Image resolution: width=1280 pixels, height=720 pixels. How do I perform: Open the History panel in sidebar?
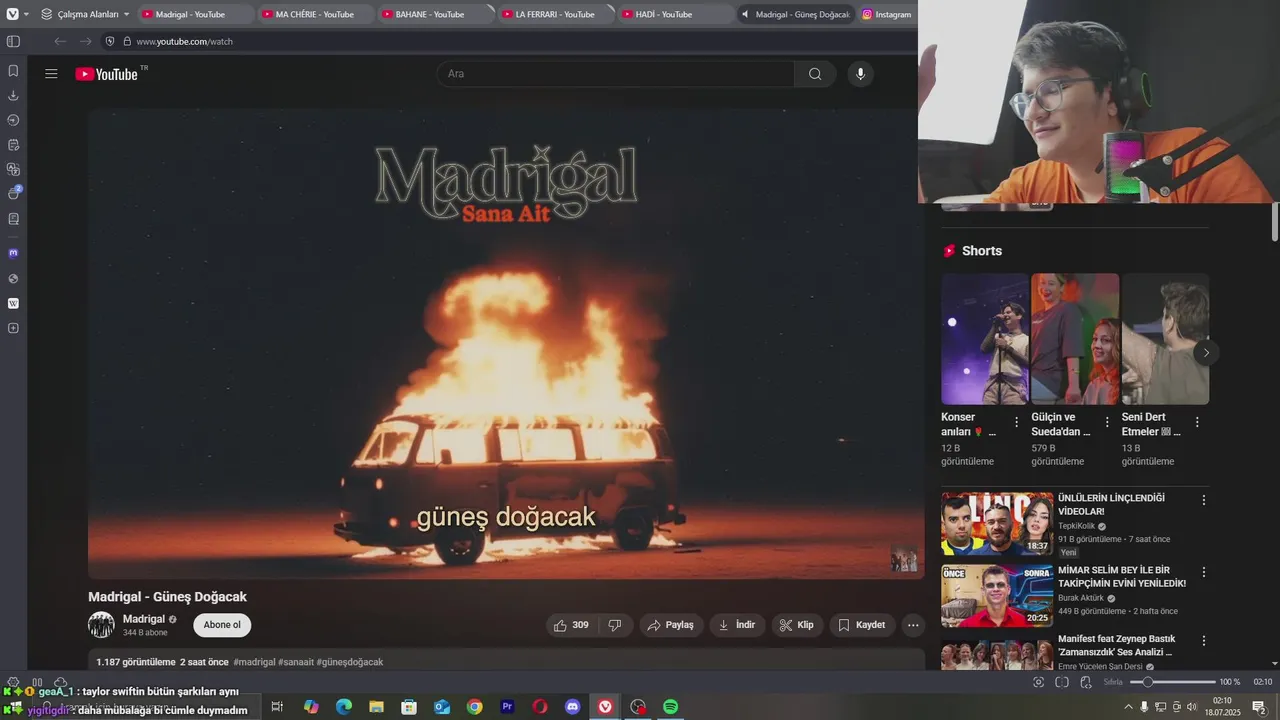[13, 120]
